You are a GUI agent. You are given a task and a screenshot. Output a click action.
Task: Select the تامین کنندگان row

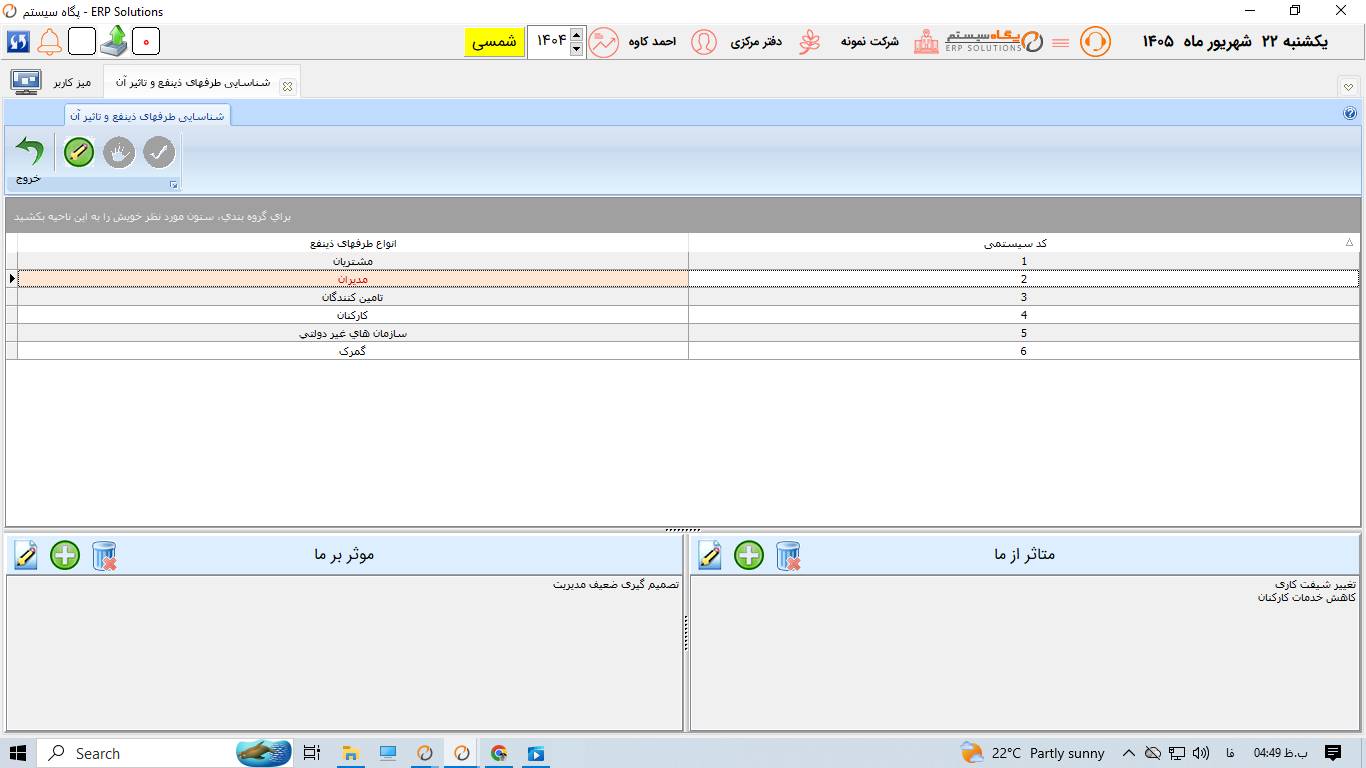688,297
